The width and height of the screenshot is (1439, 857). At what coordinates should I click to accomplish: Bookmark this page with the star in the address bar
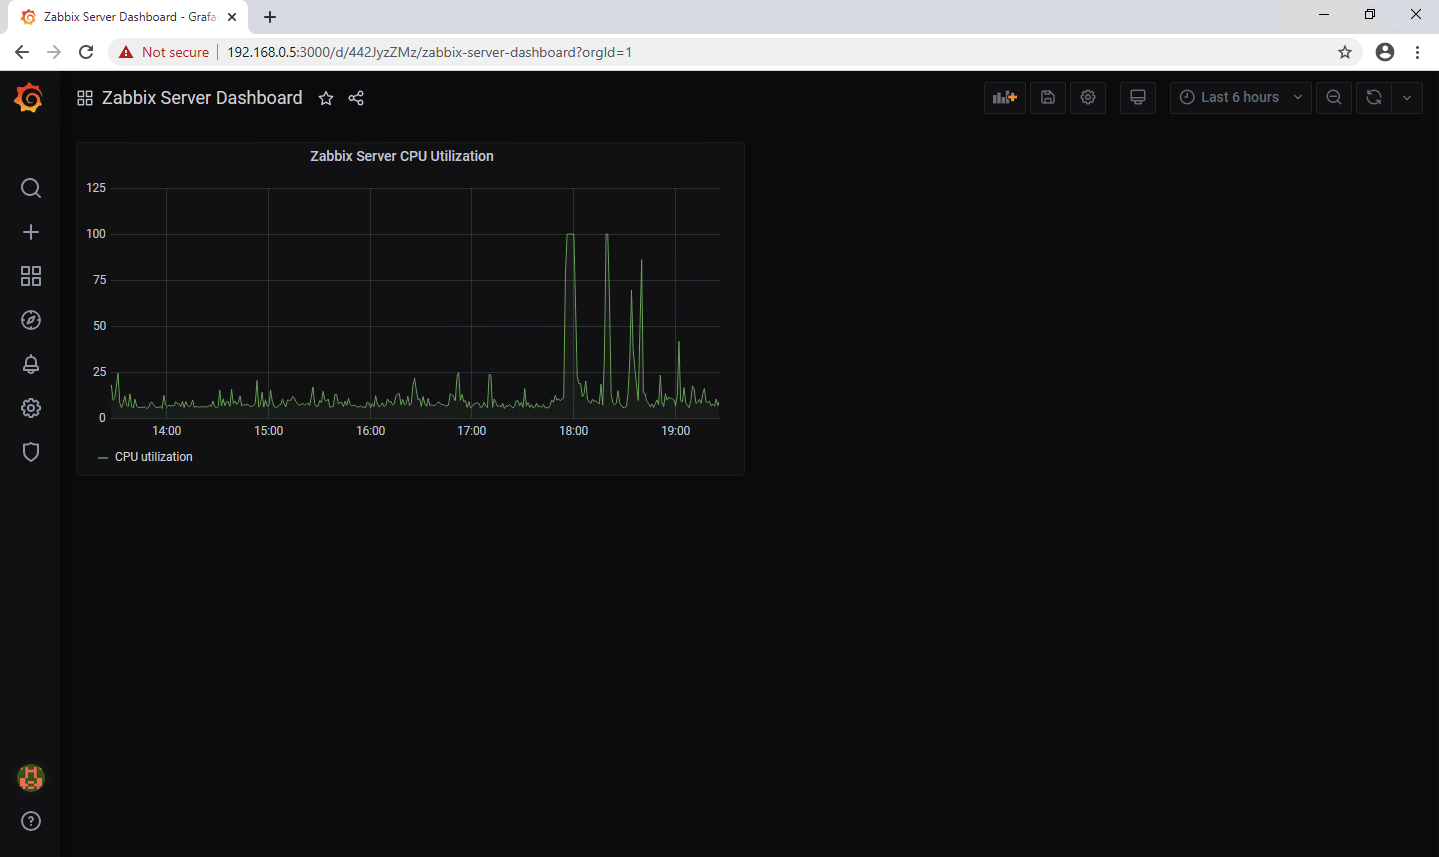pos(1345,52)
